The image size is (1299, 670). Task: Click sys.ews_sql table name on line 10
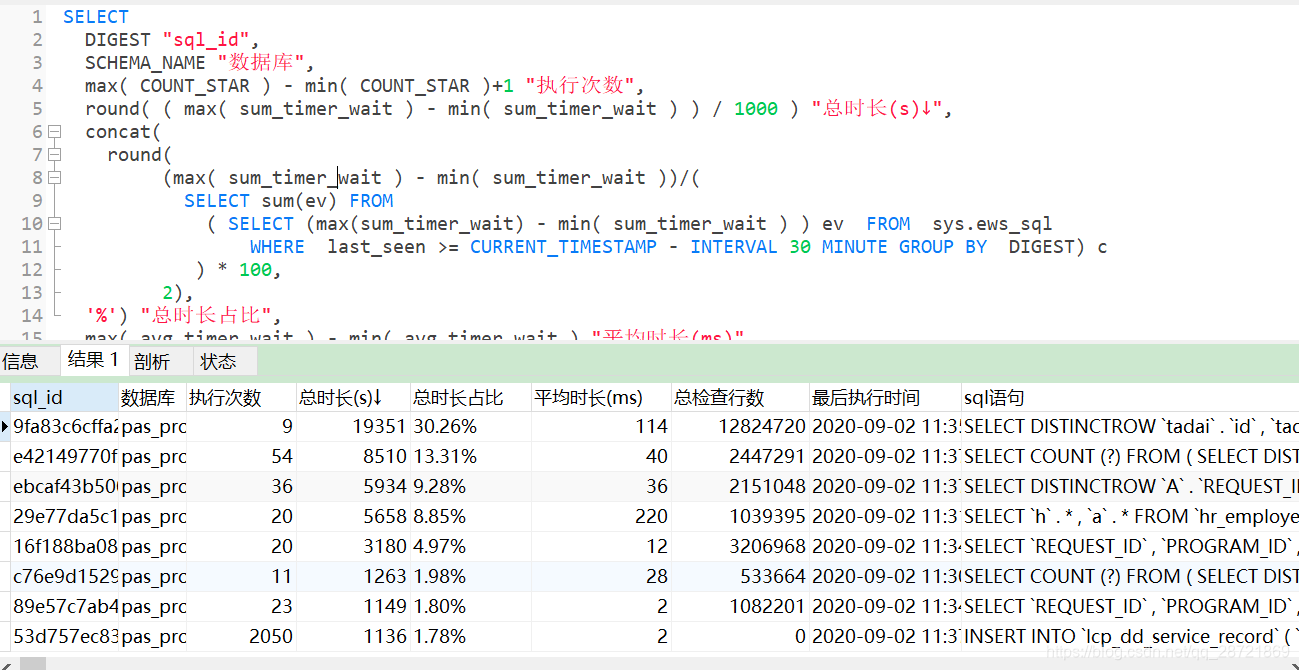992,224
